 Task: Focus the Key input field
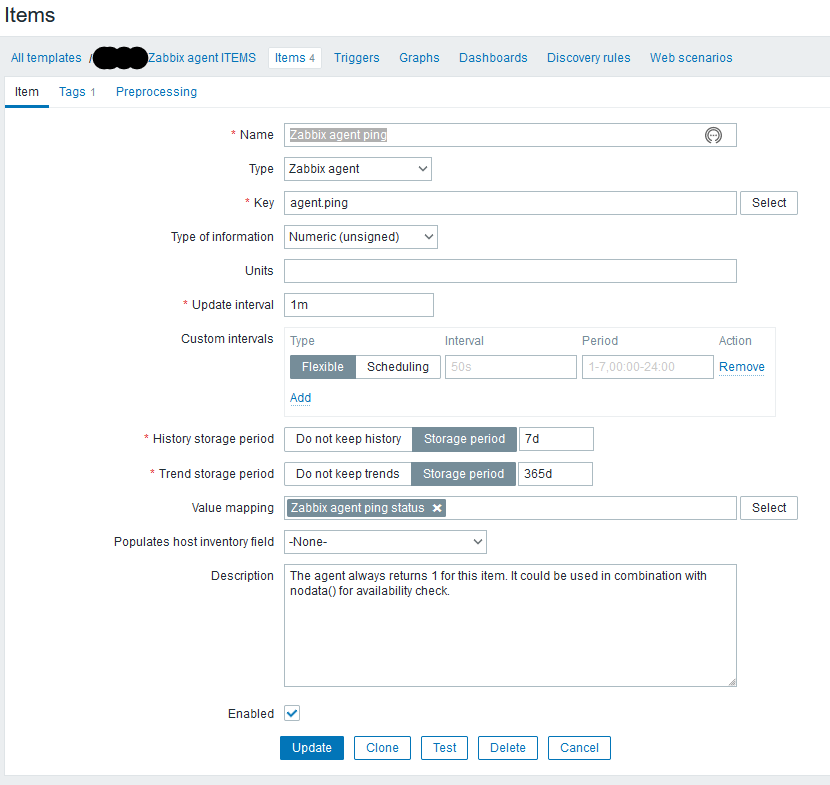click(510, 203)
